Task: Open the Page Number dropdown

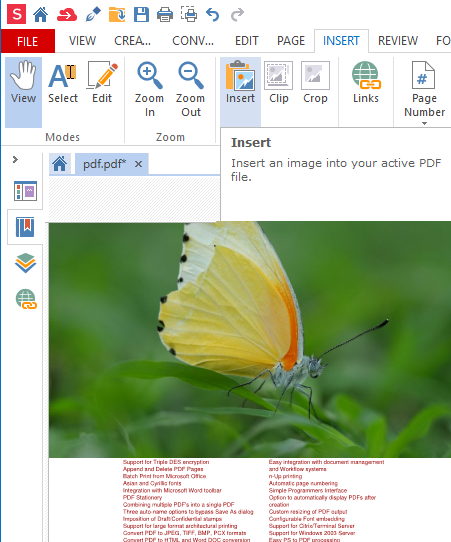Action: (x=424, y=93)
